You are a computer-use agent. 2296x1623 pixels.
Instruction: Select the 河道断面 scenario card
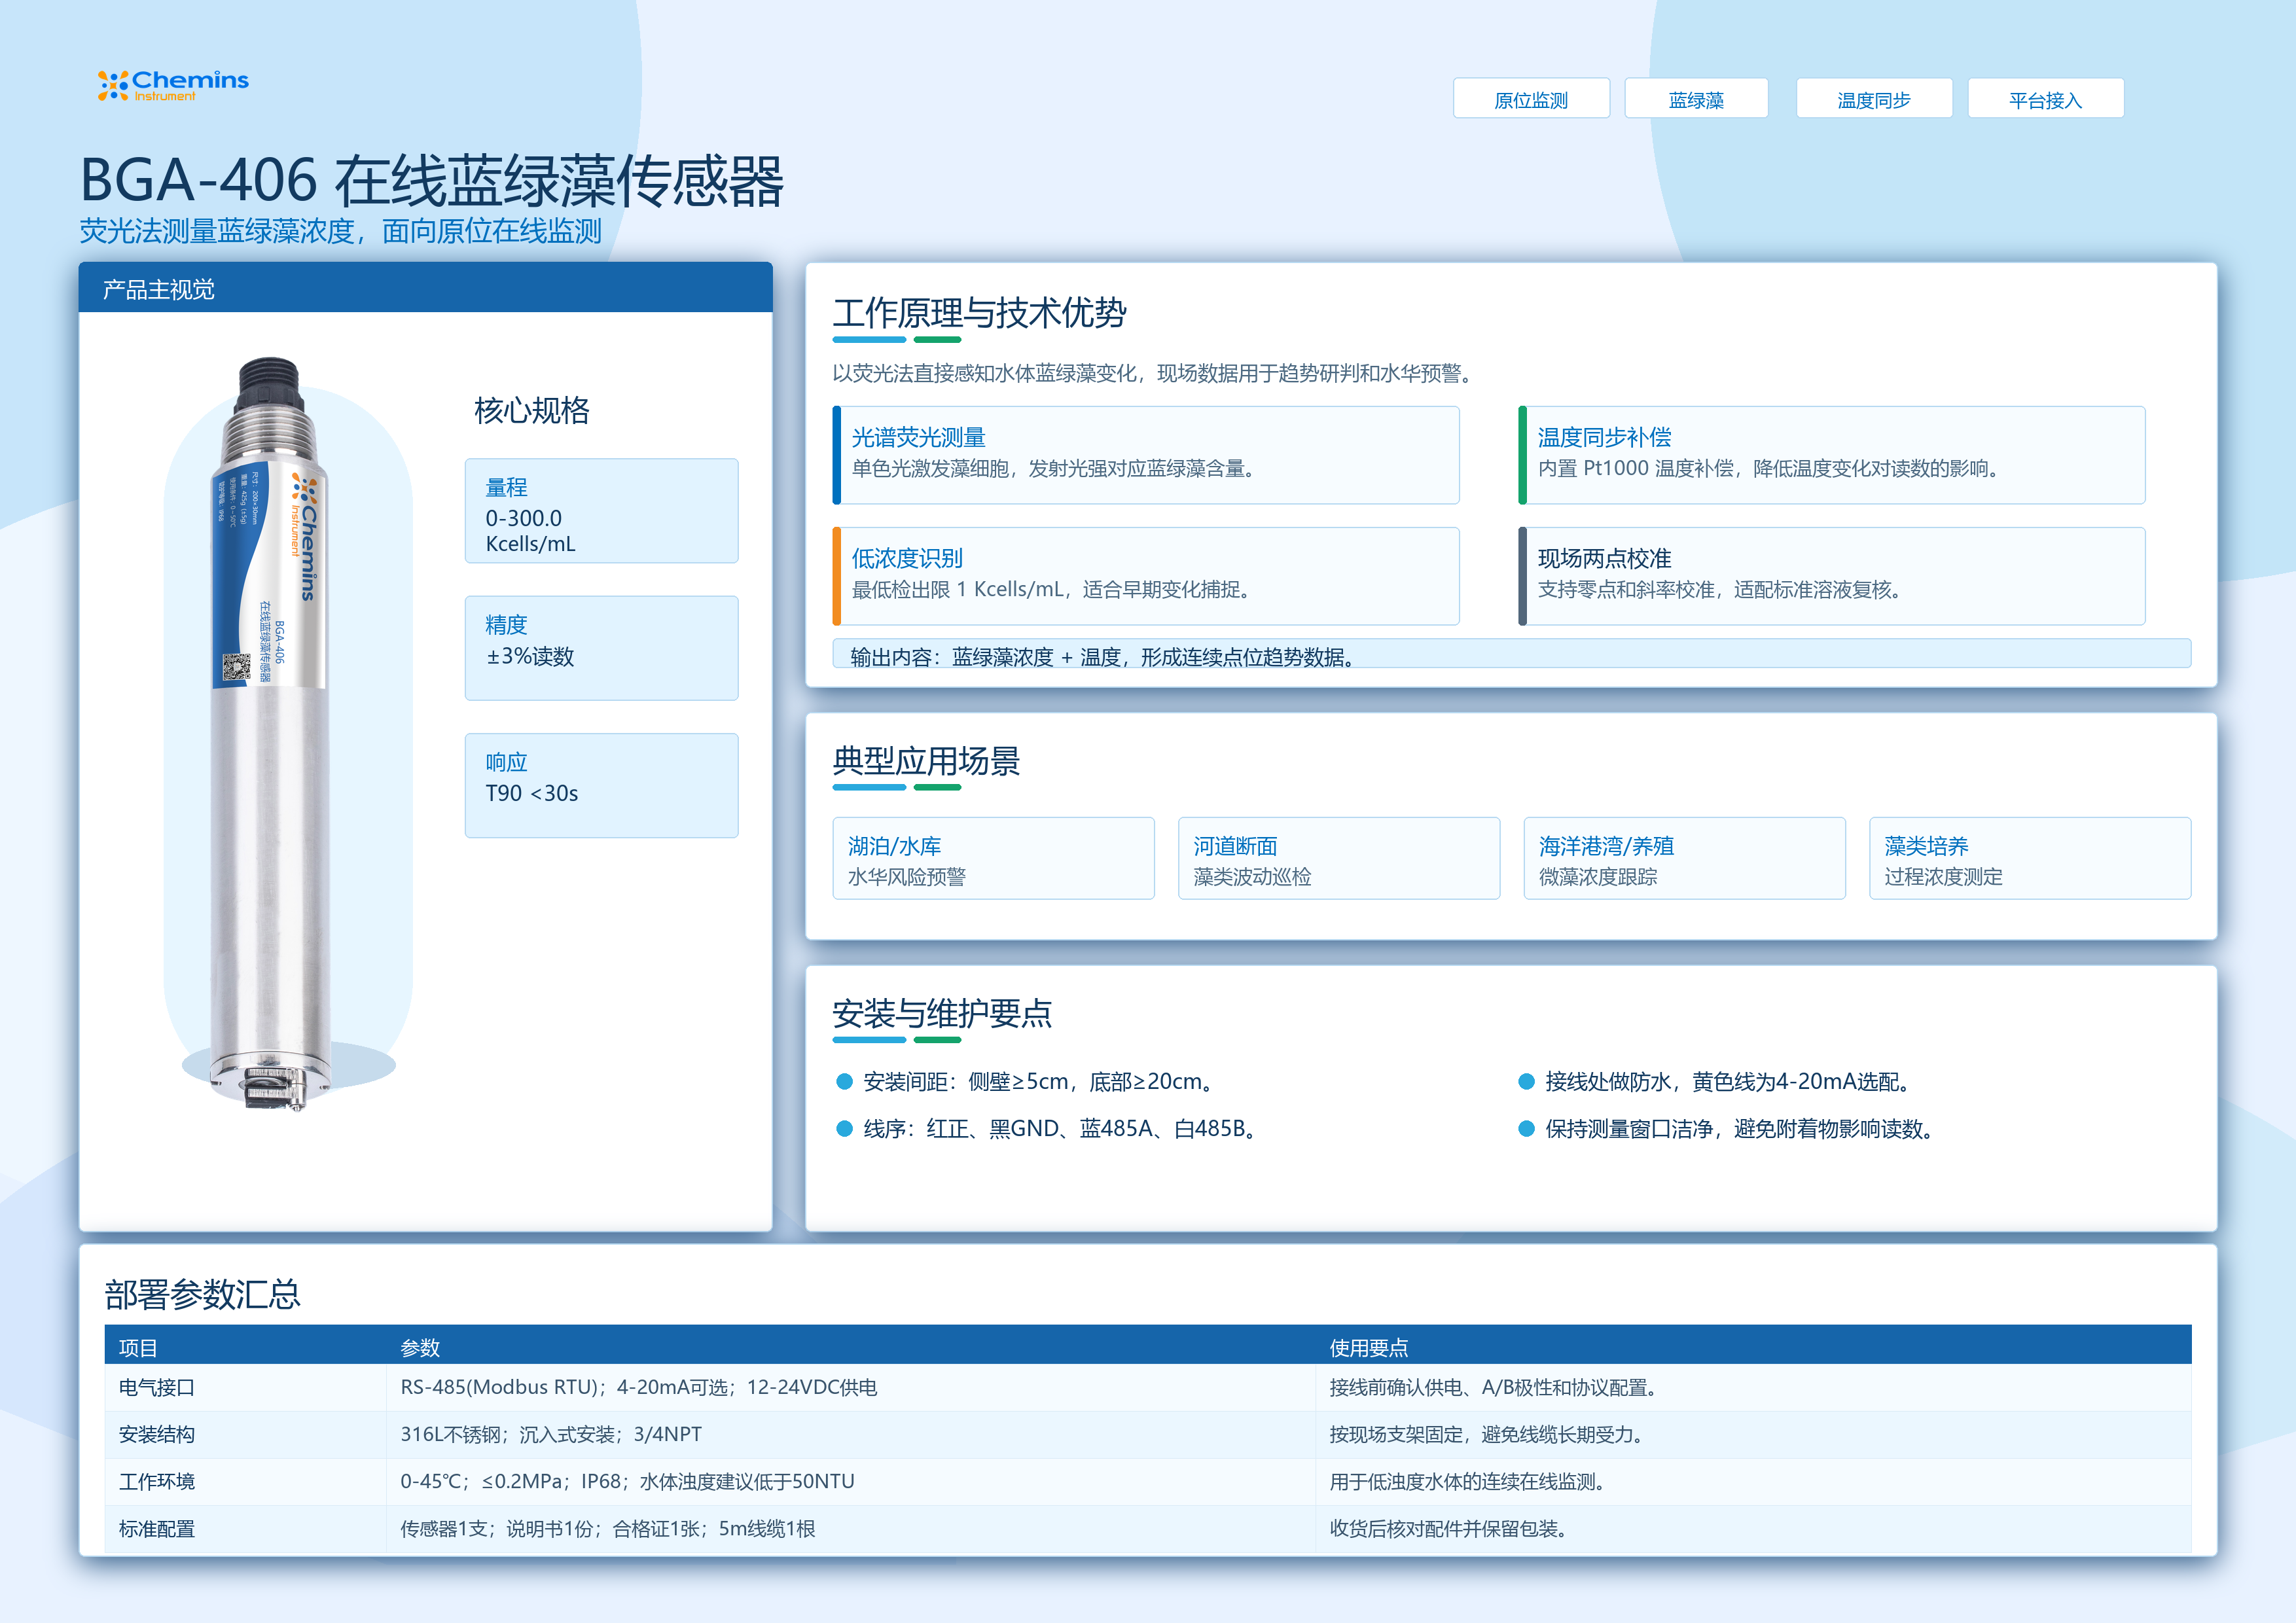(x=1339, y=858)
